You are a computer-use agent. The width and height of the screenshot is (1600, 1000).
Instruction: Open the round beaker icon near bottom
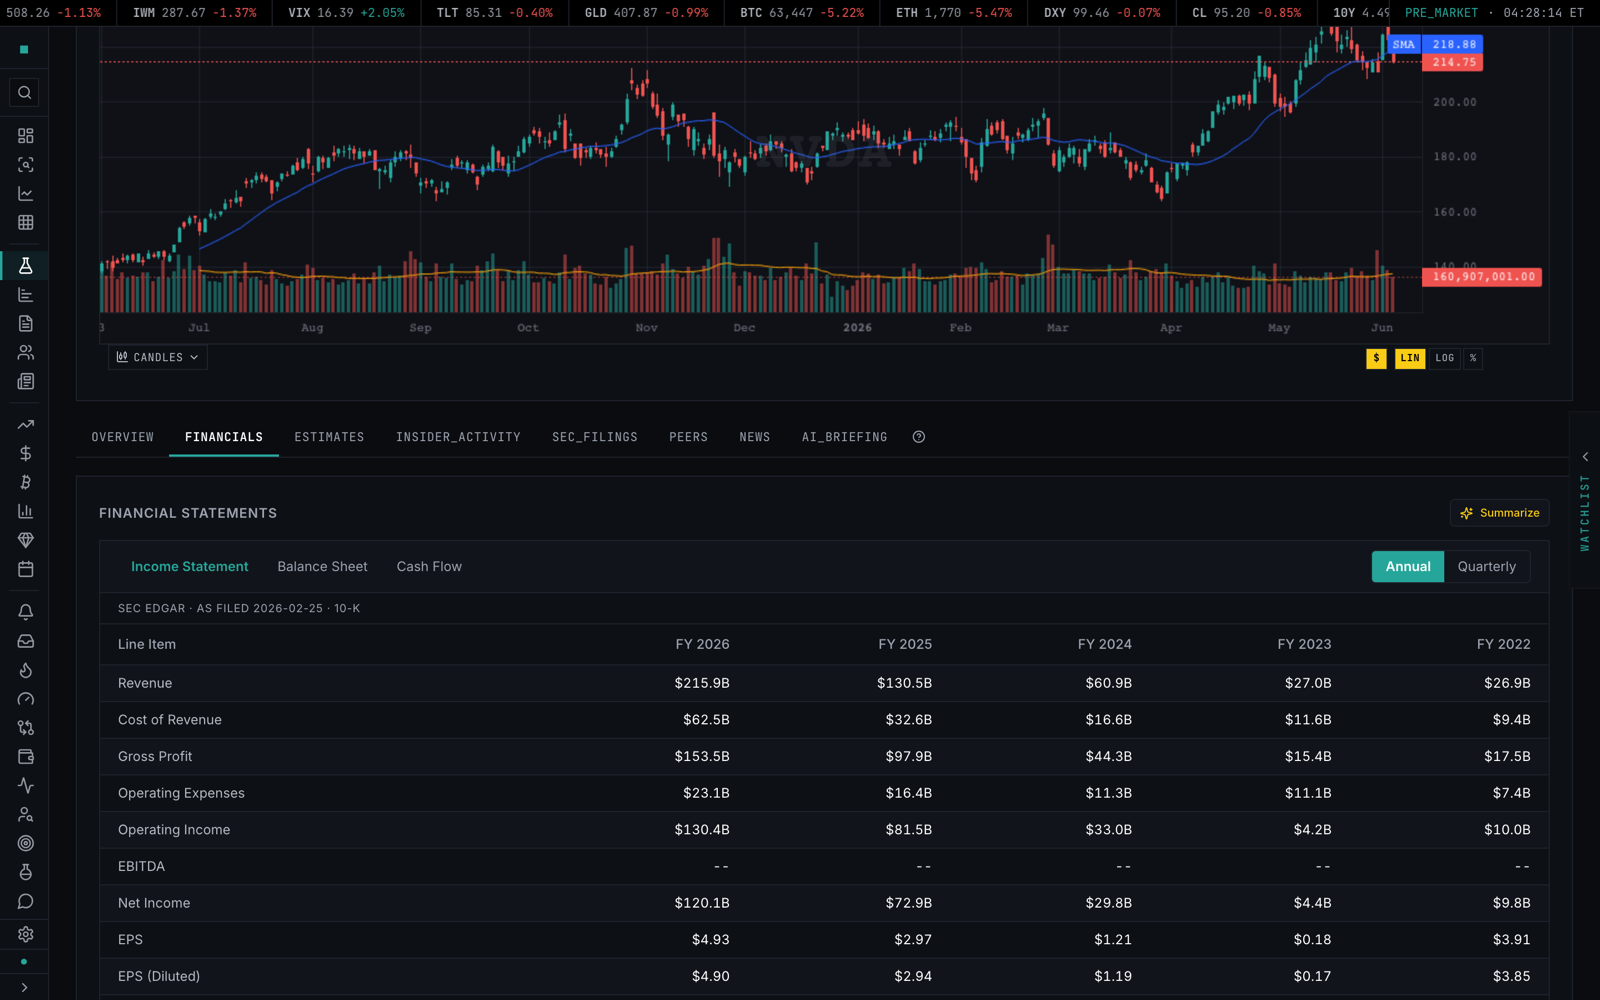pyautogui.click(x=25, y=873)
